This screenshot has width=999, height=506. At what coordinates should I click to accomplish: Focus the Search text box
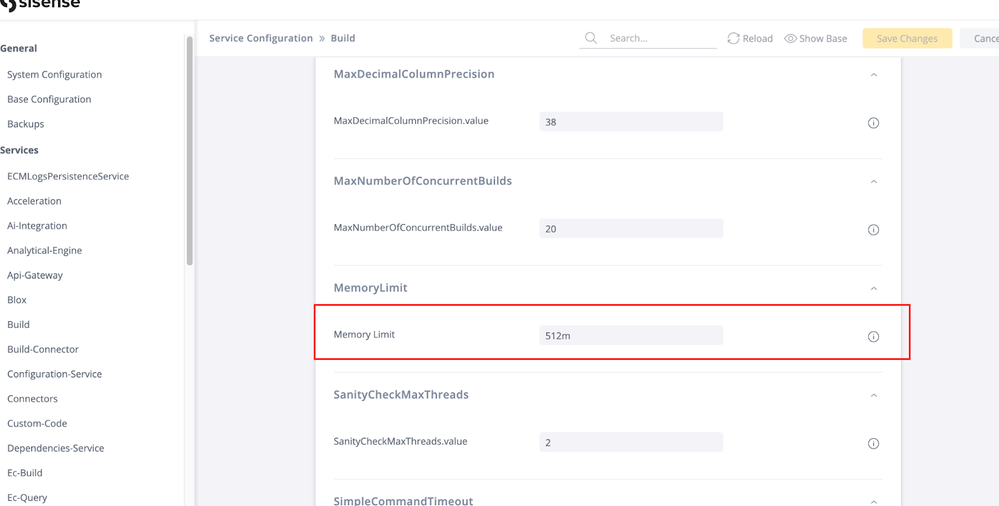tap(660, 38)
